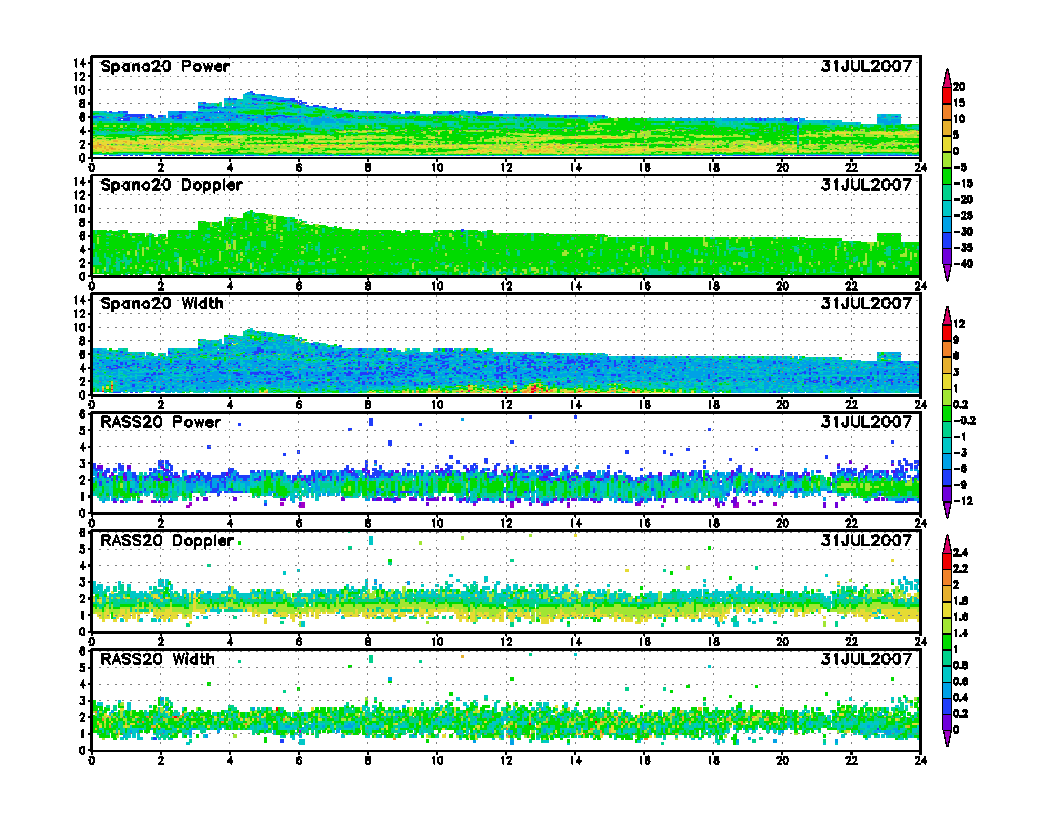Click the "RASS20 Power" panel title
The image size is (1056, 816).
point(160,422)
